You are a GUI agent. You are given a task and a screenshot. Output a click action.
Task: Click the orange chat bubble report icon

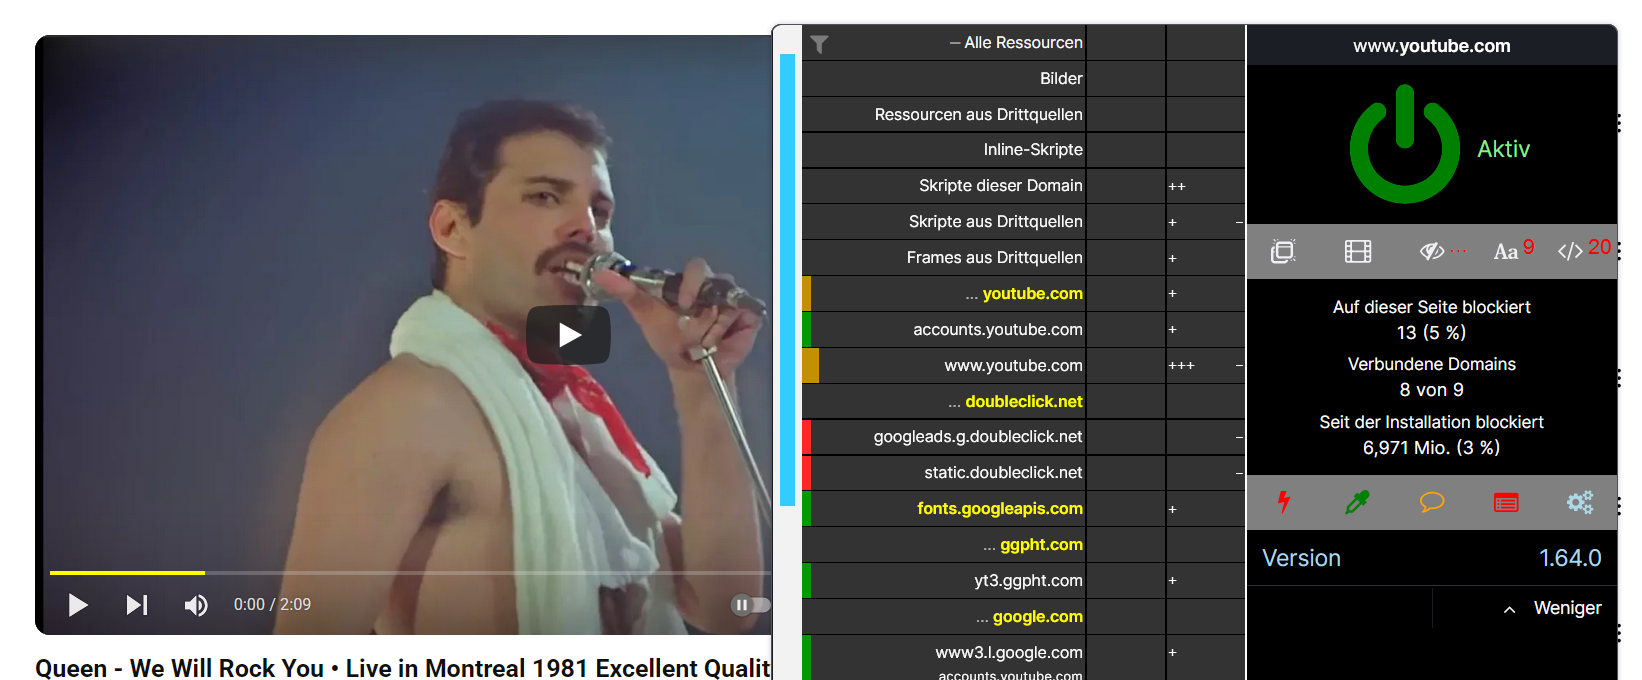click(1432, 502)
